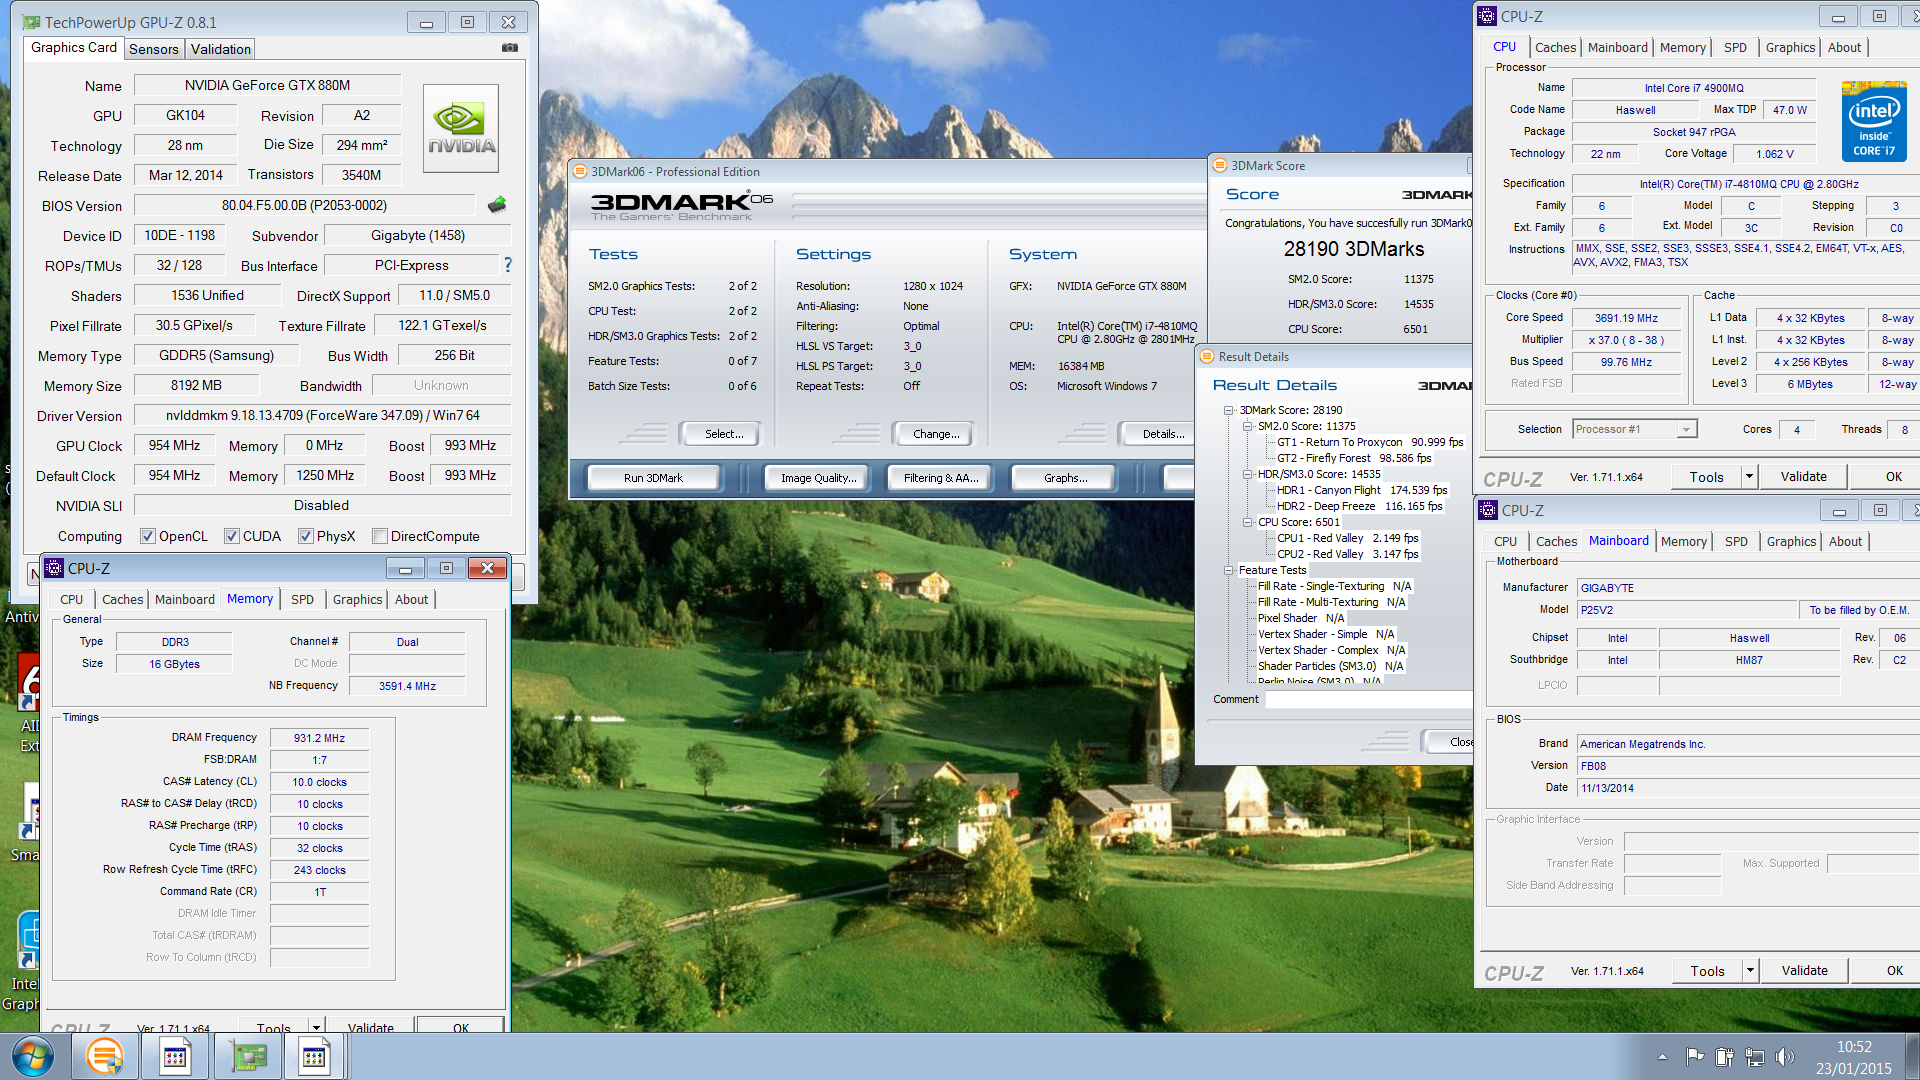Click the Comment input field
The height and width of the screenshot is (1080, 1920).
pyautogui.click(x=1368, y=699)
